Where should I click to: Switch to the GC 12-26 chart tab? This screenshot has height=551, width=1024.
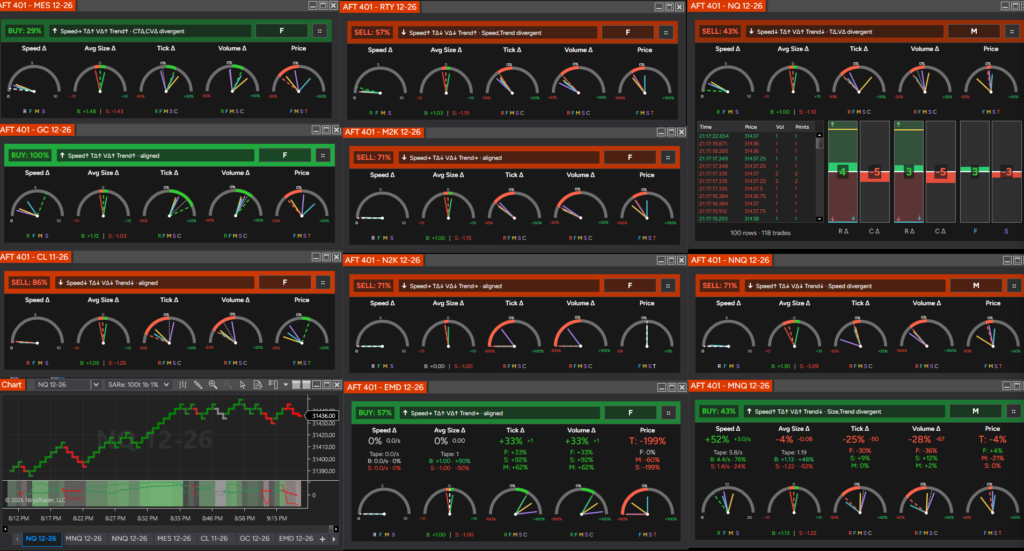[254, 539]
